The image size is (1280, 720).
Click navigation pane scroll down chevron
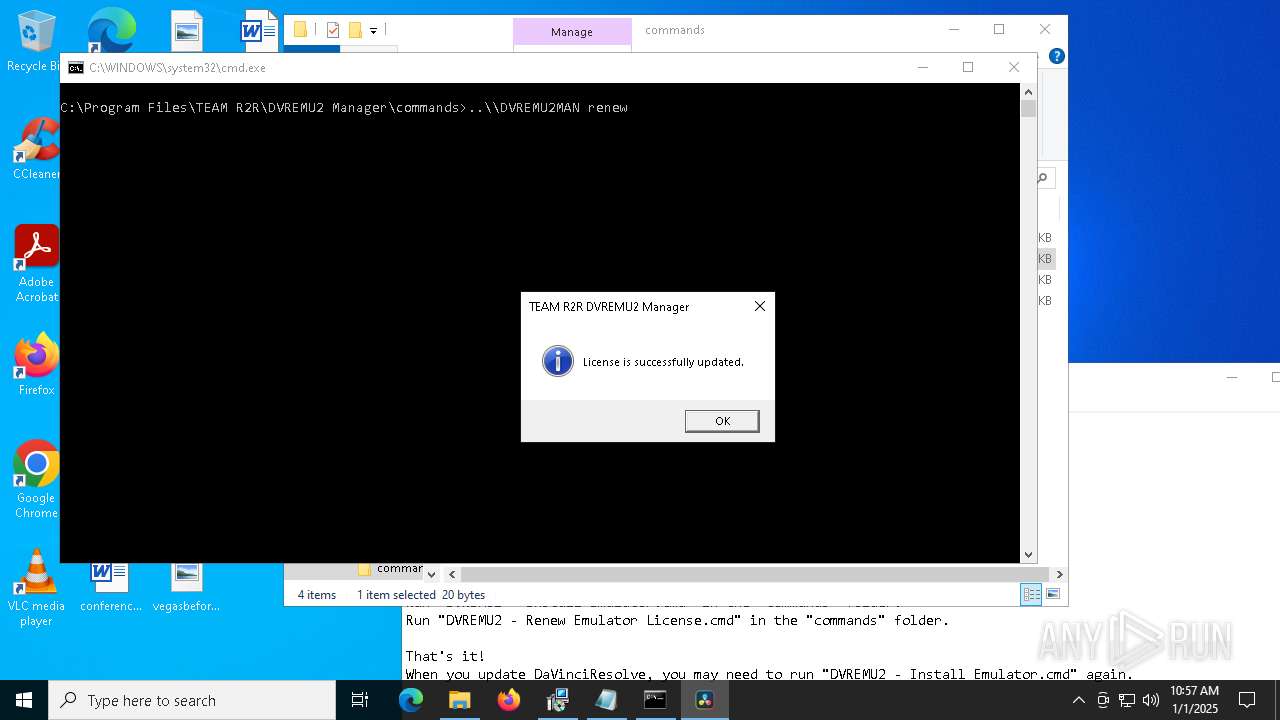431,574
